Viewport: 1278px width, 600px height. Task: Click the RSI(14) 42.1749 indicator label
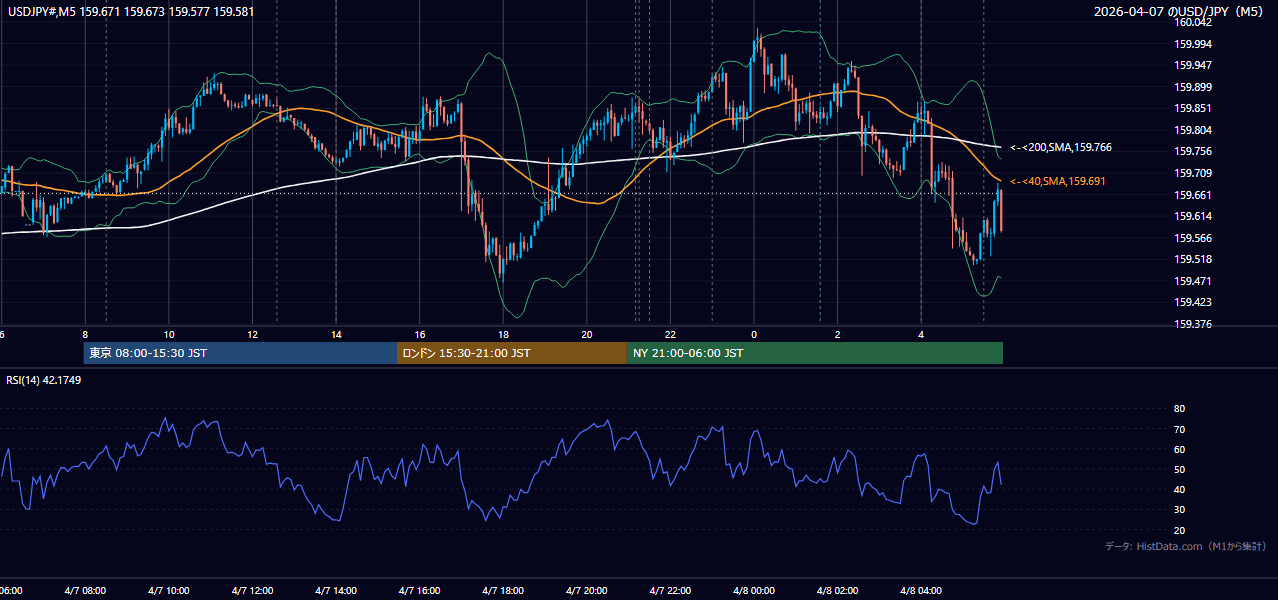(x=44, y=380)
